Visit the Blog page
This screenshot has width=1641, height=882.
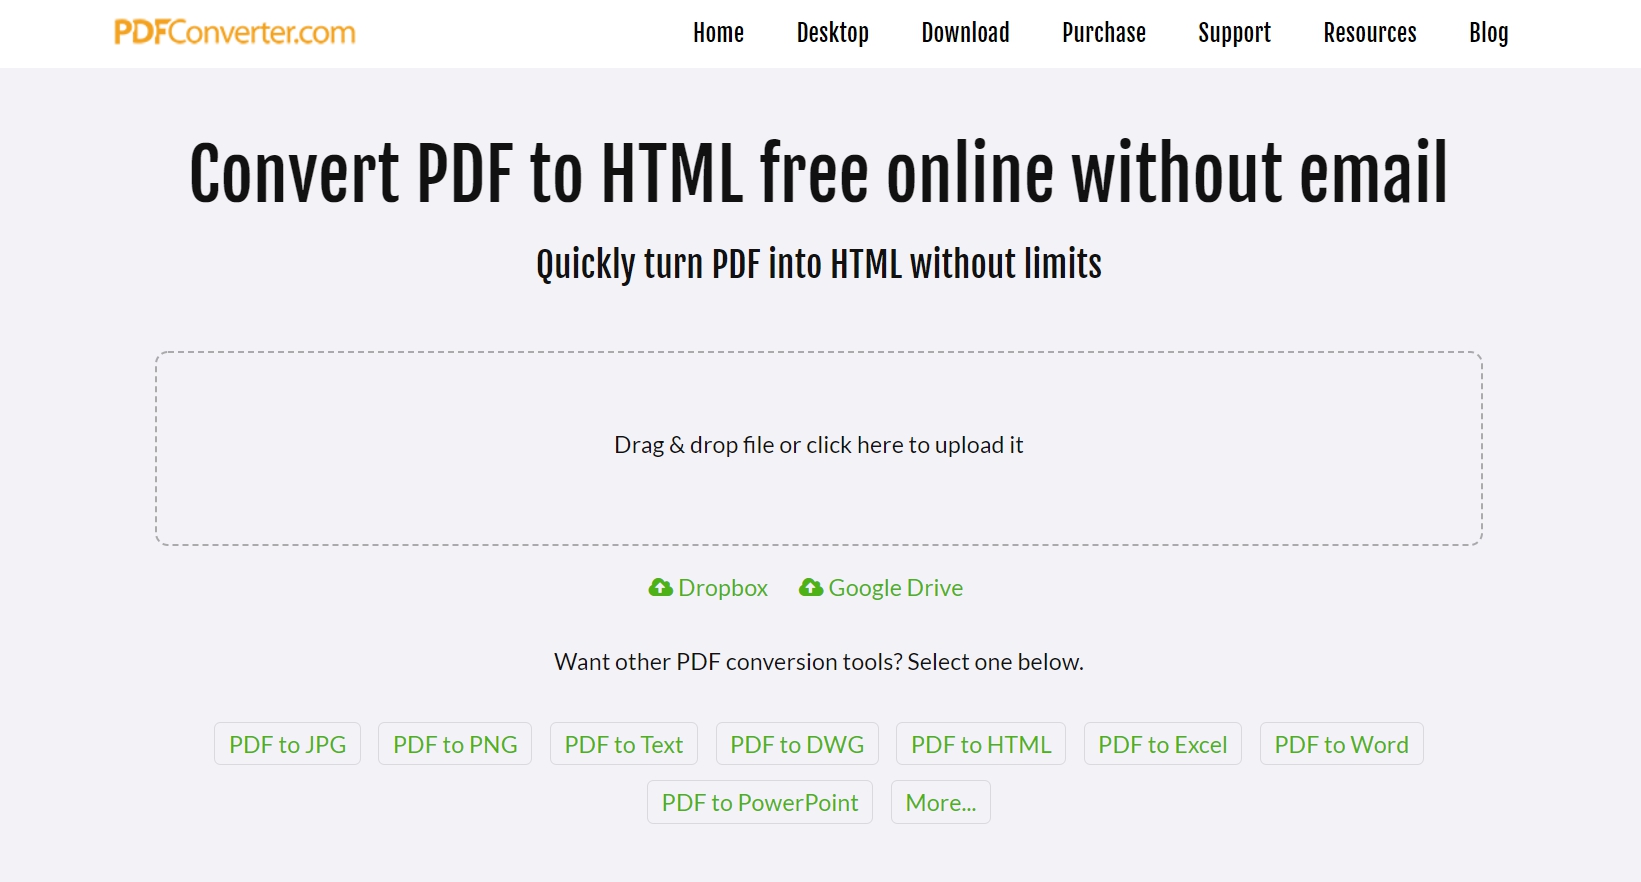pyautogui.click(x=1488, y=33)
